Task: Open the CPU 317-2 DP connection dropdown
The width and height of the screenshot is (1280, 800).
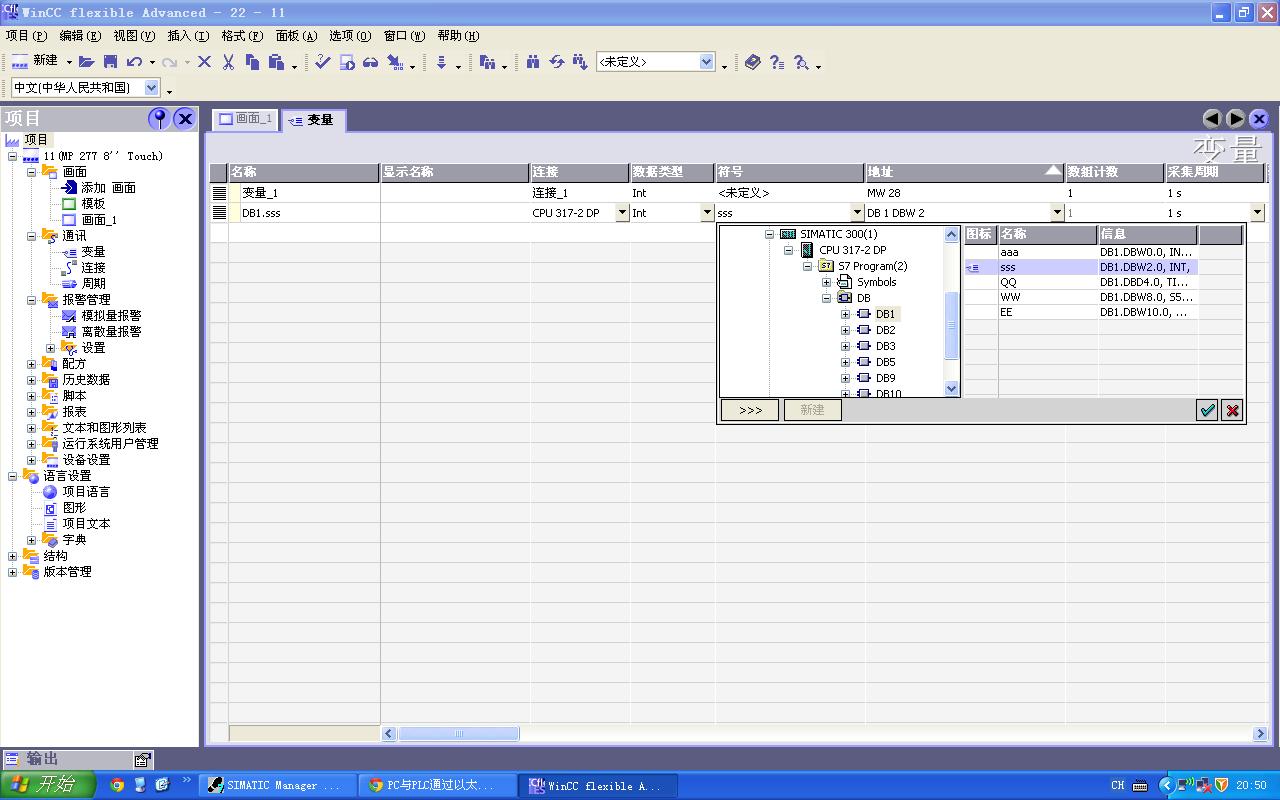Action: pyautogui.click(x=622, y=213)
